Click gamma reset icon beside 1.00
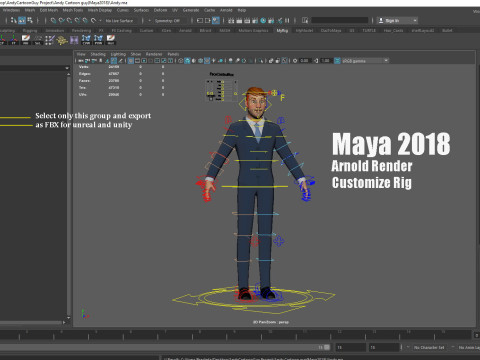 316,61
